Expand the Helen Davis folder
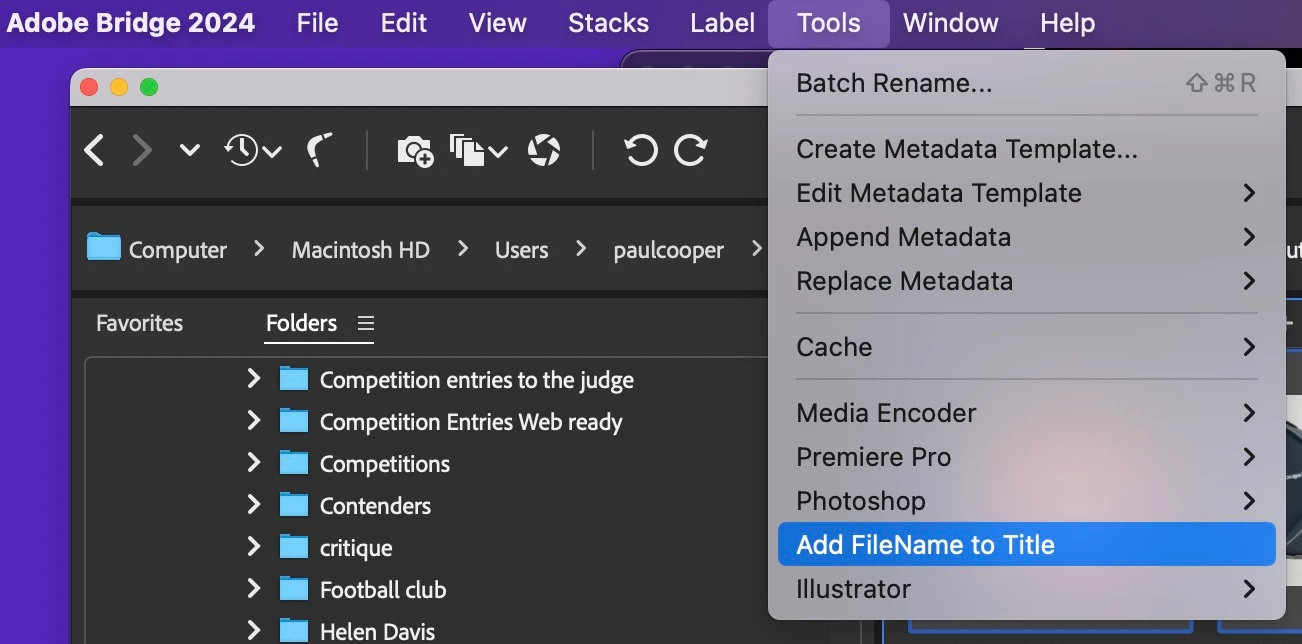Screen dimensions: 1302x644 [253, 631]
